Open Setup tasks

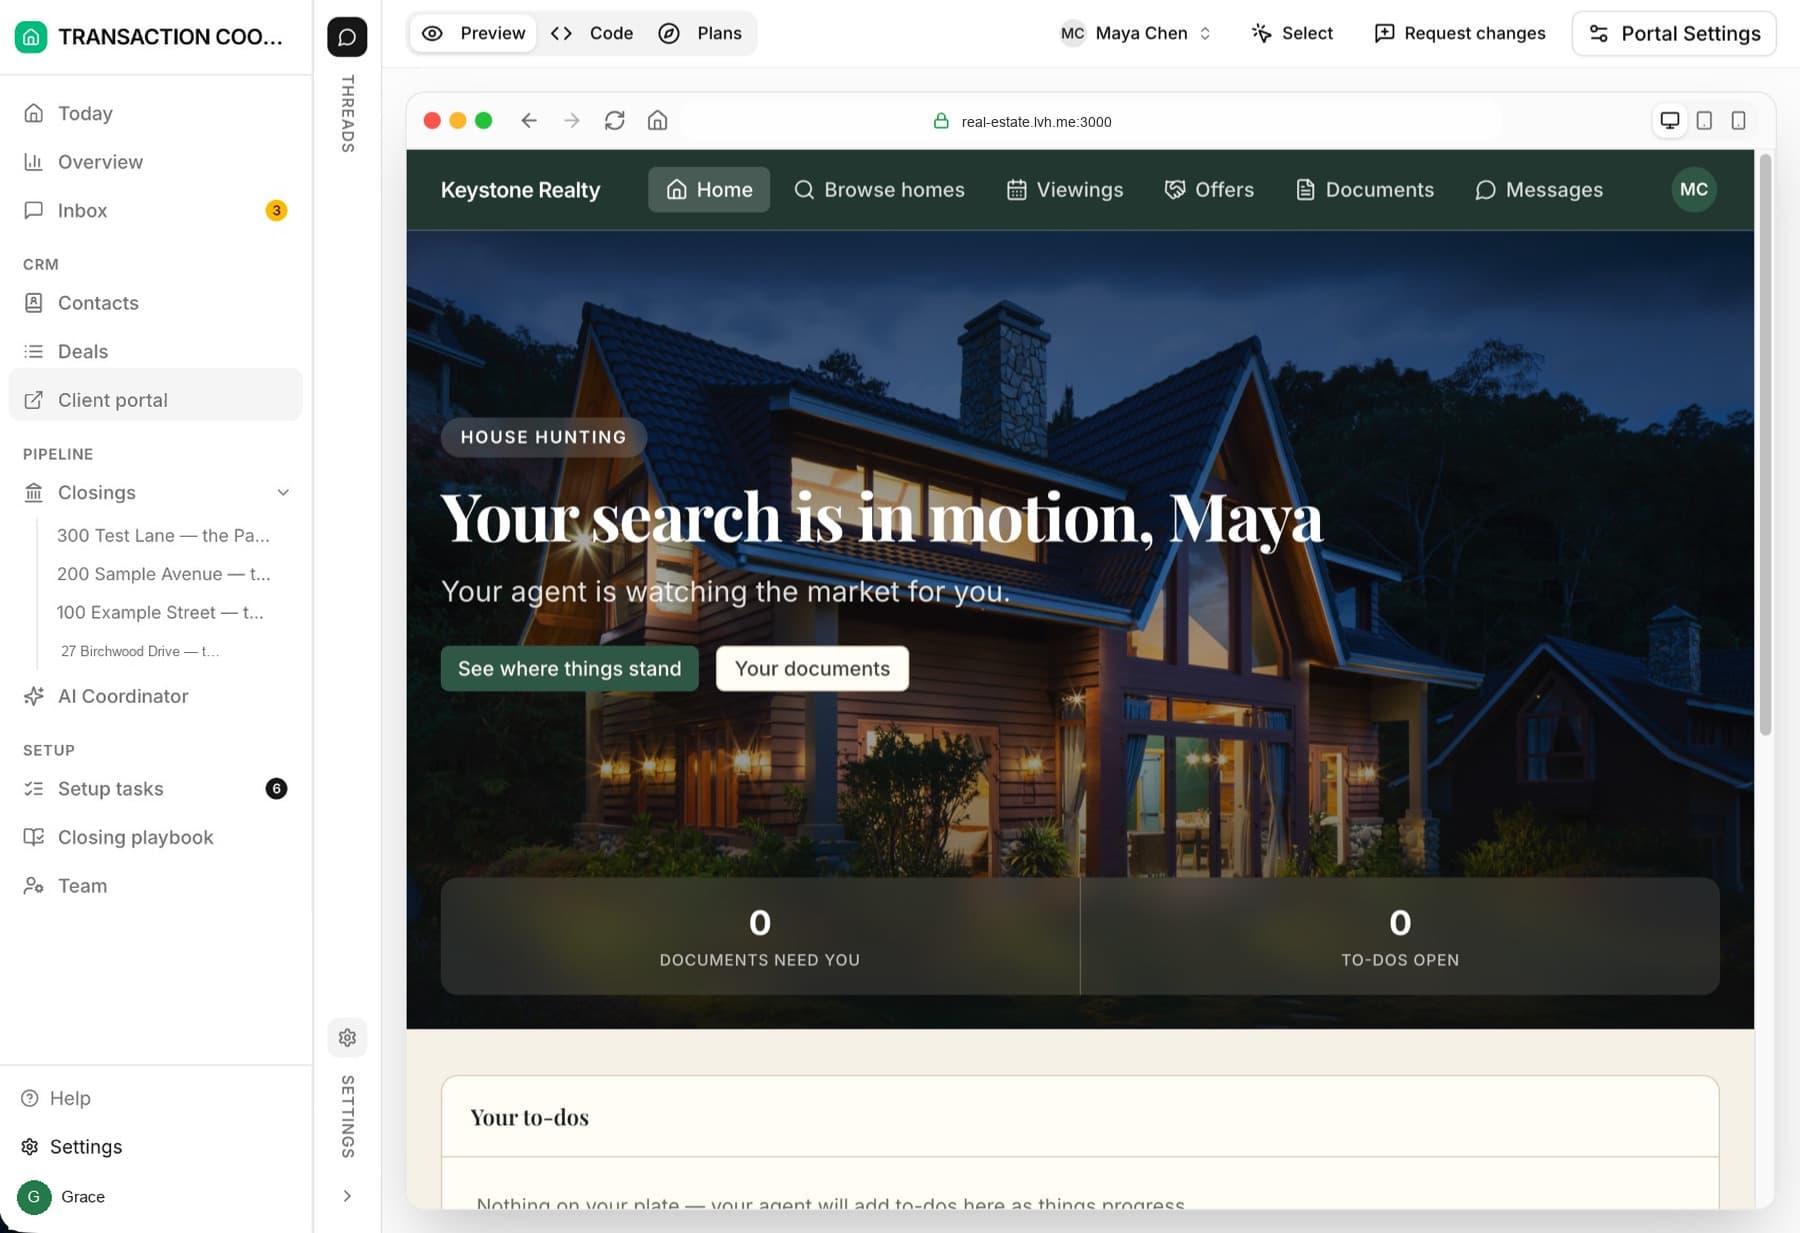click(x=155, y=789)
